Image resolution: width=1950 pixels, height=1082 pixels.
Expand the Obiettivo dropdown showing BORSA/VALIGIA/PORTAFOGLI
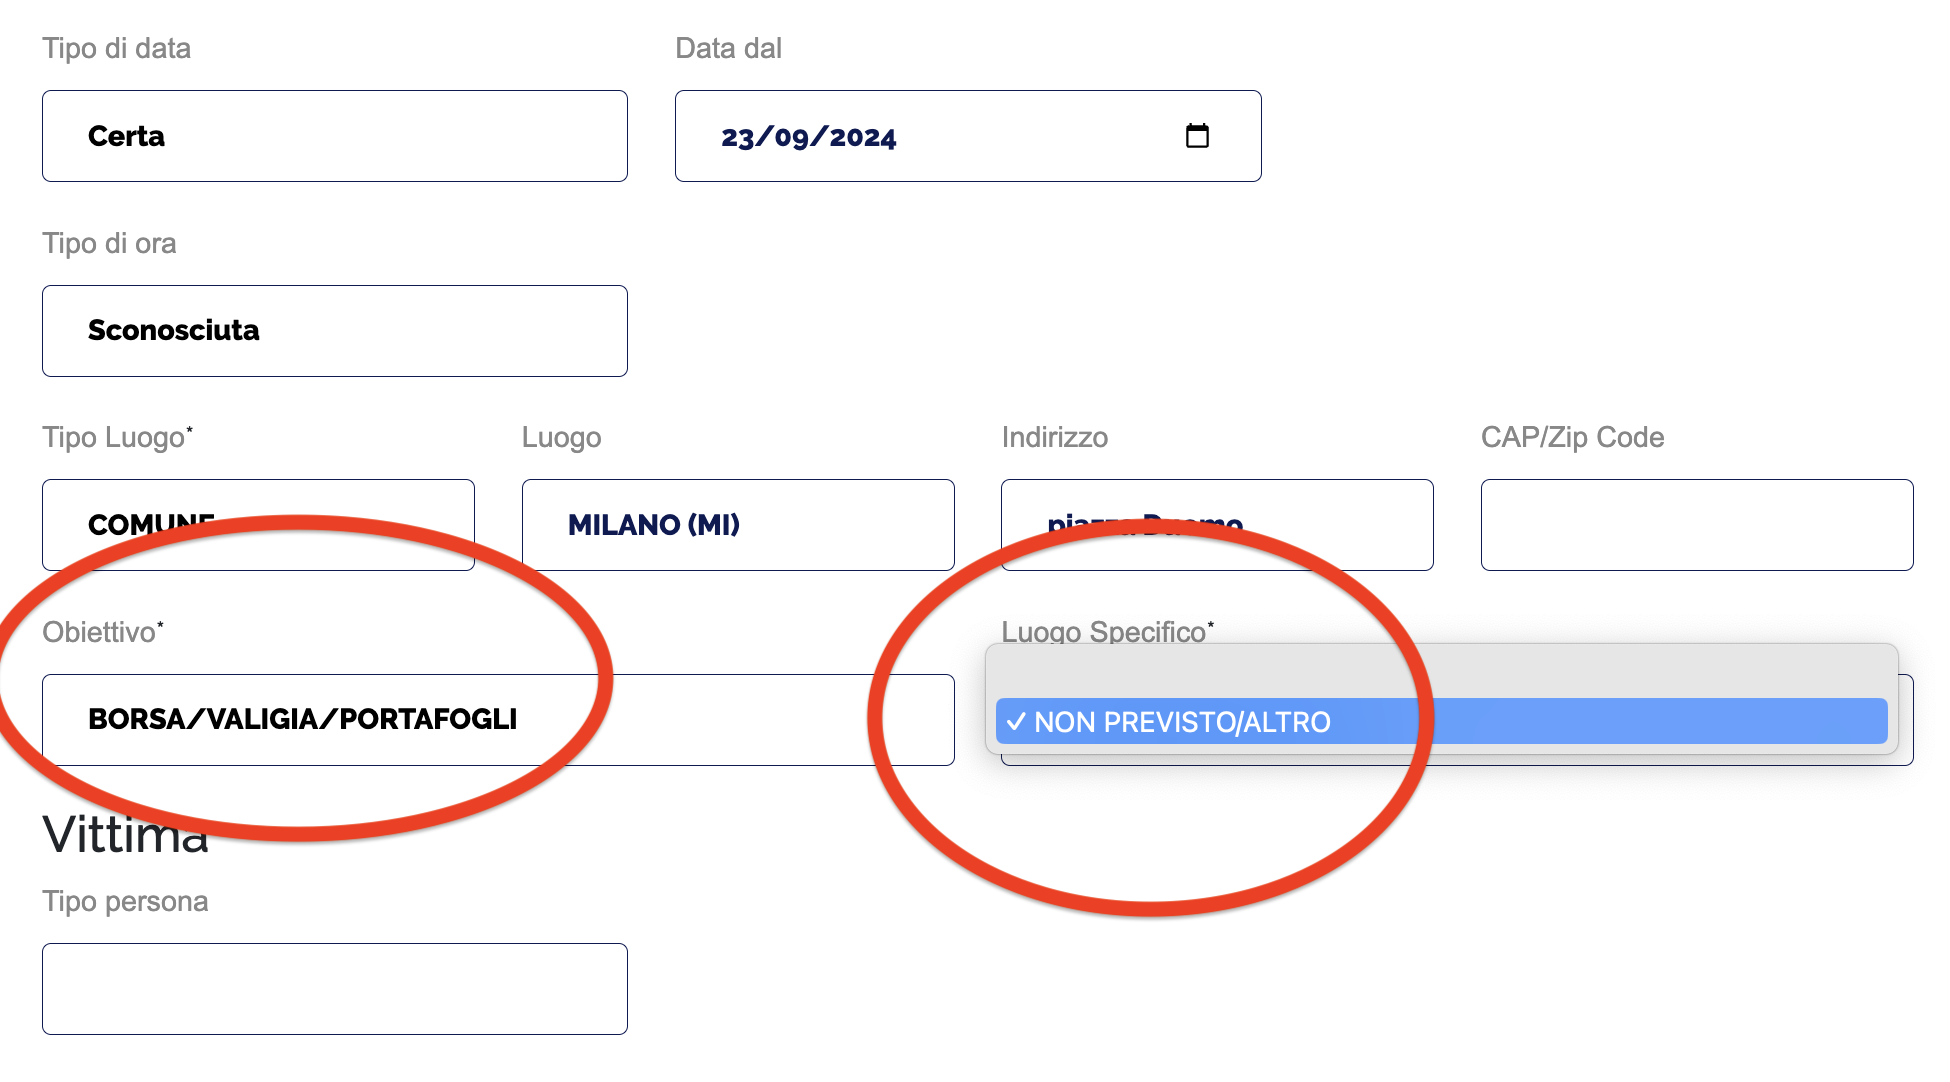point(498,720)
